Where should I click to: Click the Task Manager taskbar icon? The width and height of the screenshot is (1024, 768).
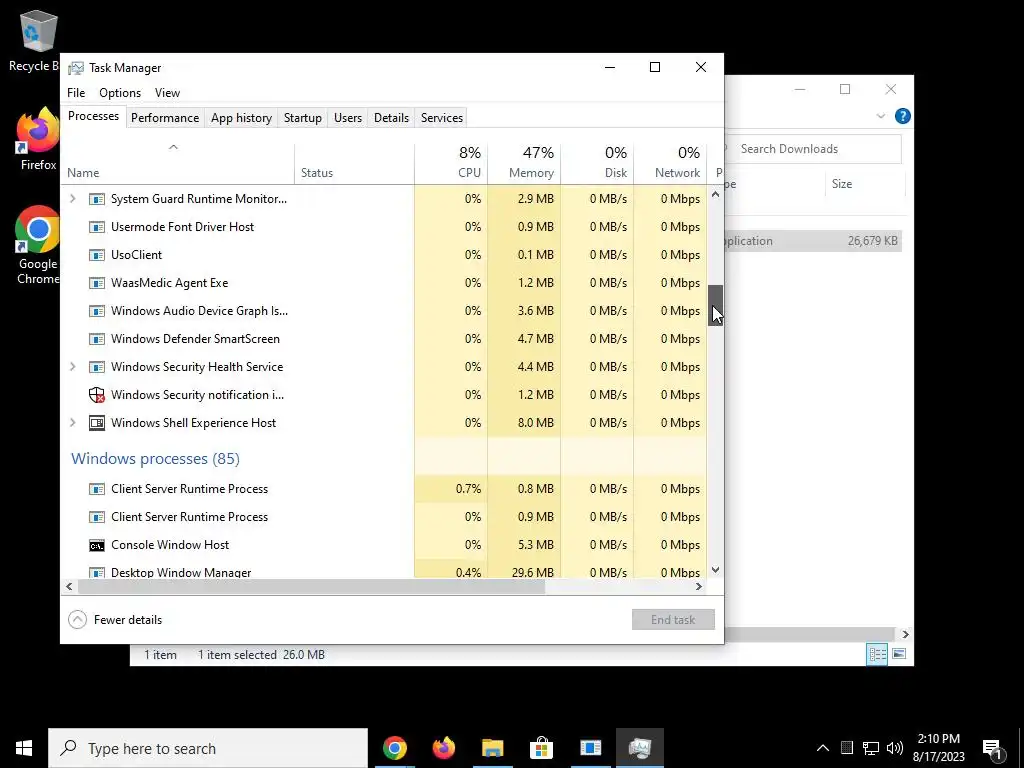pos(640,748)
